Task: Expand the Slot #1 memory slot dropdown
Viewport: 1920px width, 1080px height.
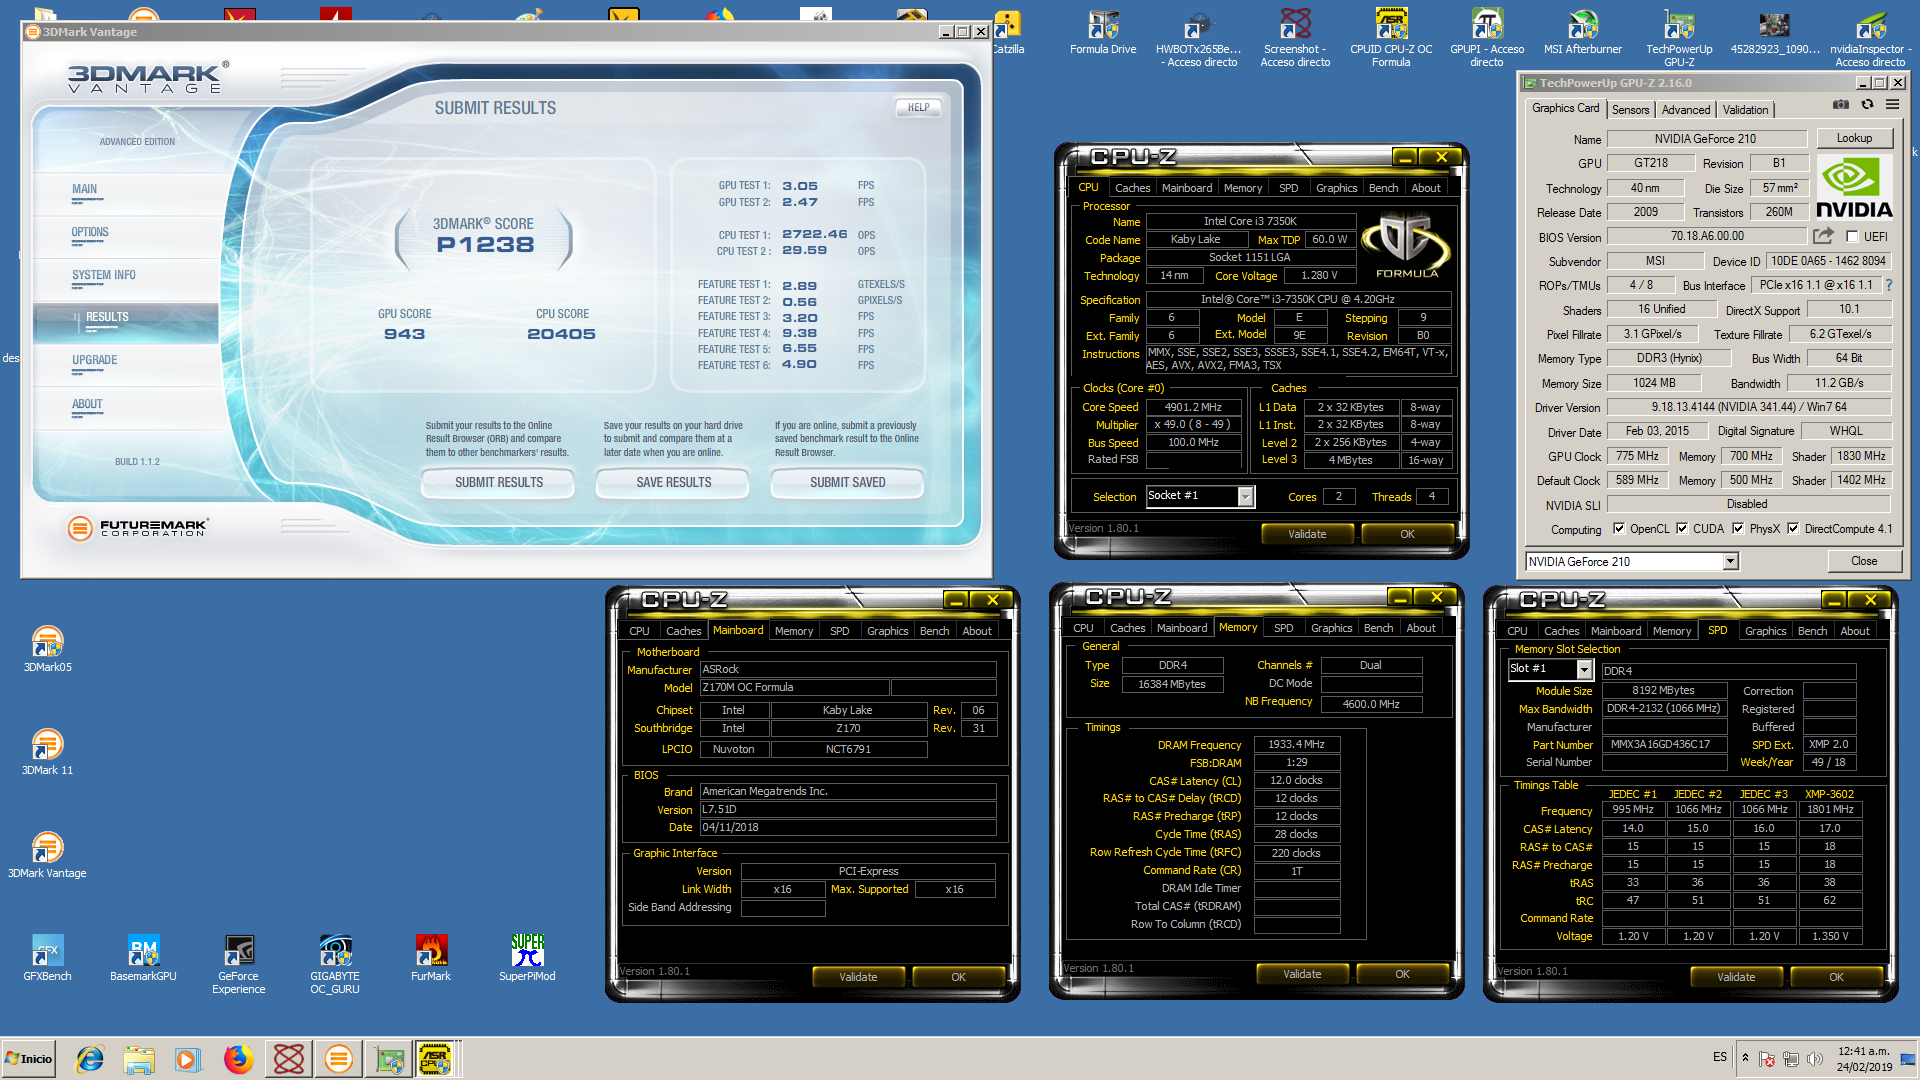Action: (1585, 669)
